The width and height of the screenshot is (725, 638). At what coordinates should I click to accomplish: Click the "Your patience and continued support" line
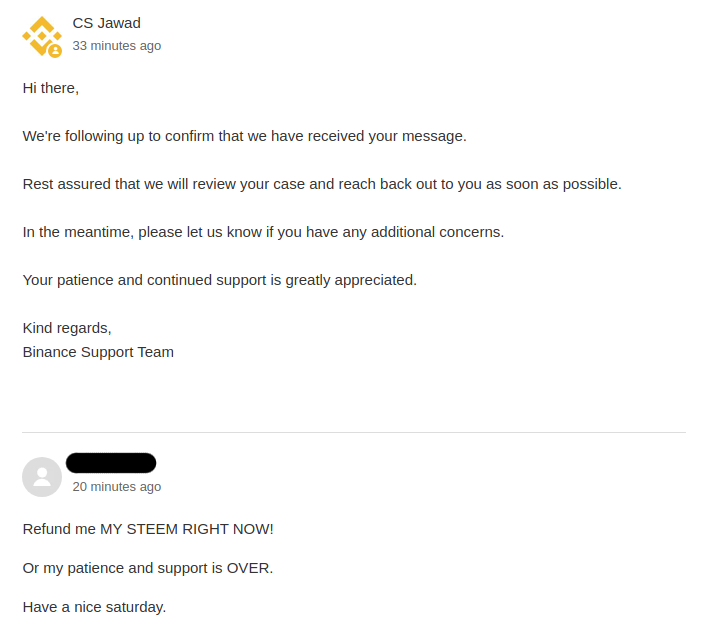click(x=219, y=280)
